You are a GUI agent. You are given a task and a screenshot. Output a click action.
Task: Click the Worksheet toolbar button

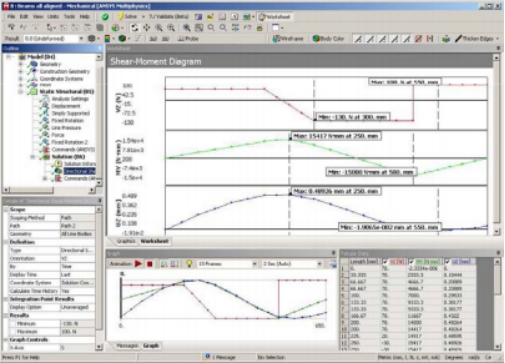pyautogui.click(x=274, y=17)
